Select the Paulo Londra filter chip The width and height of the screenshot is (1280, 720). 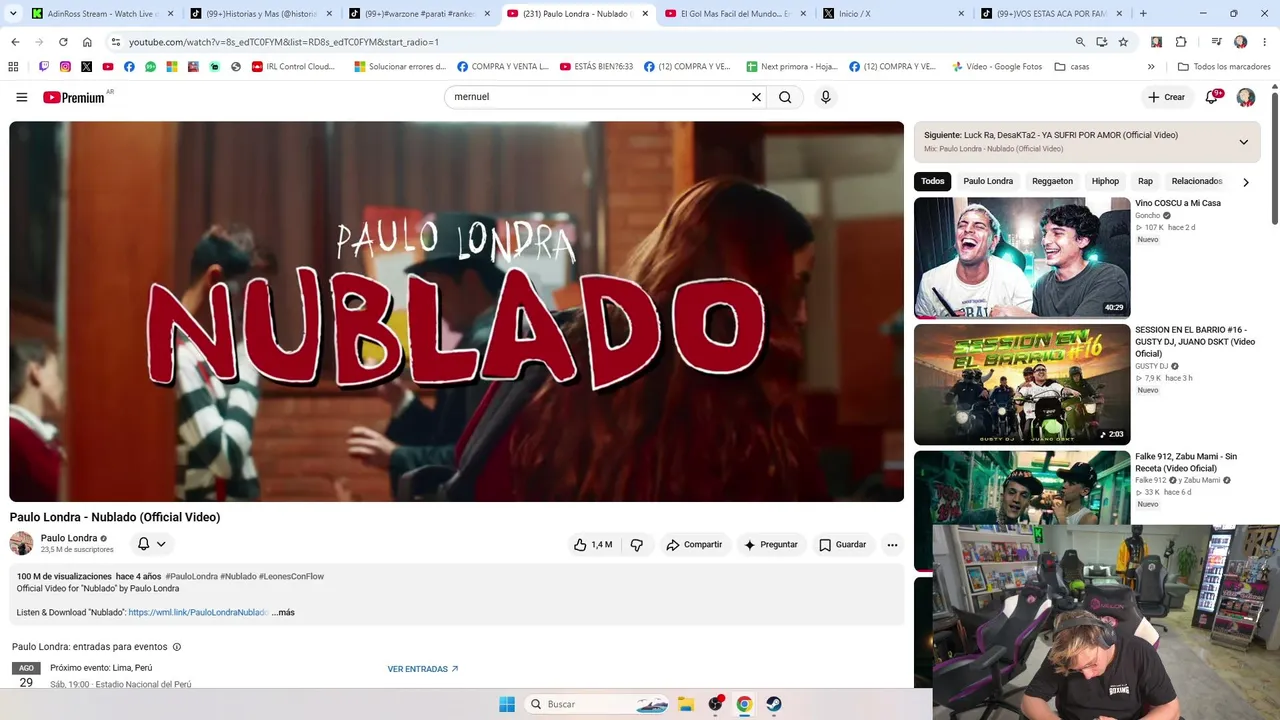988,181
